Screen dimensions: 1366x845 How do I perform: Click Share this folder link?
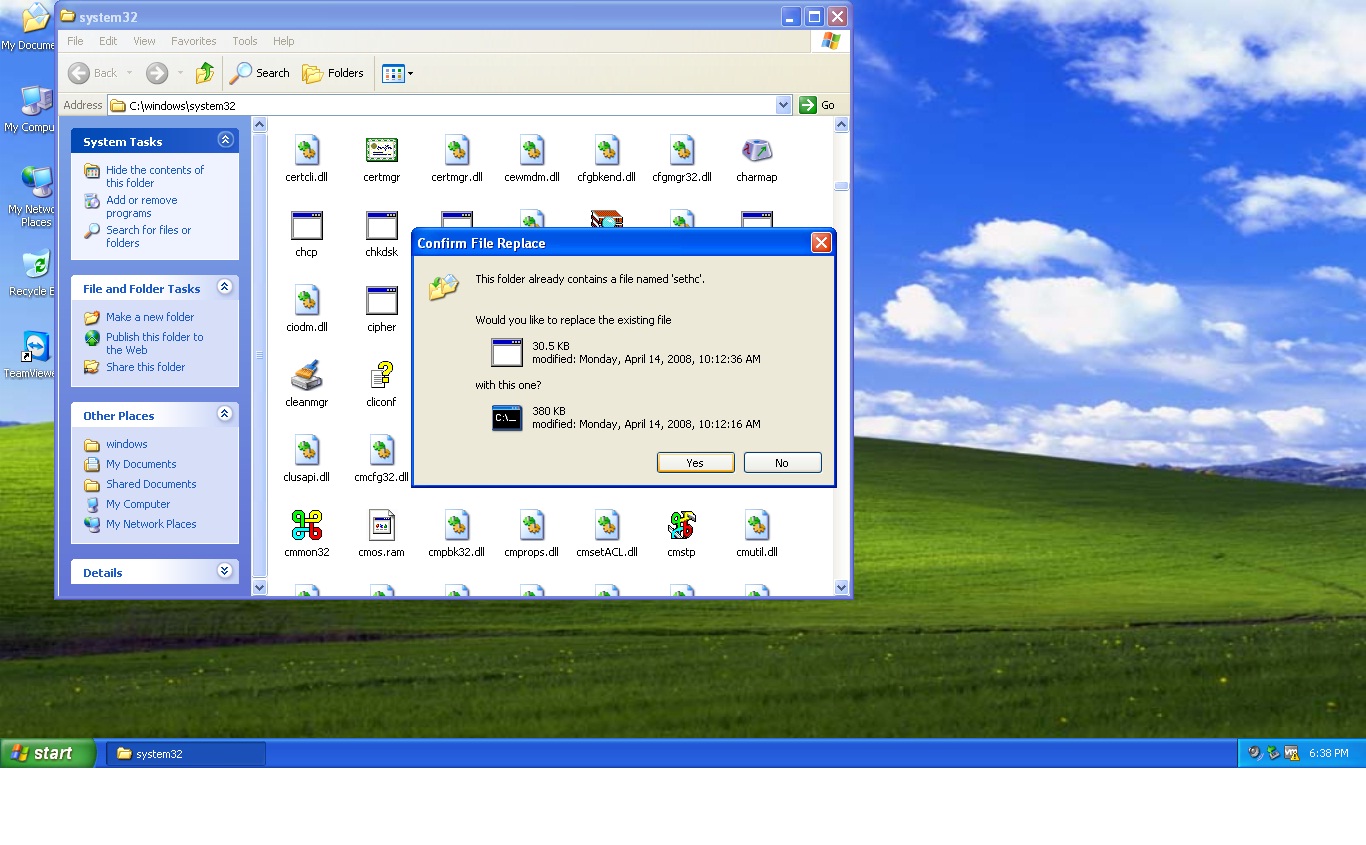pyautogui.click(x=146, y=367)
